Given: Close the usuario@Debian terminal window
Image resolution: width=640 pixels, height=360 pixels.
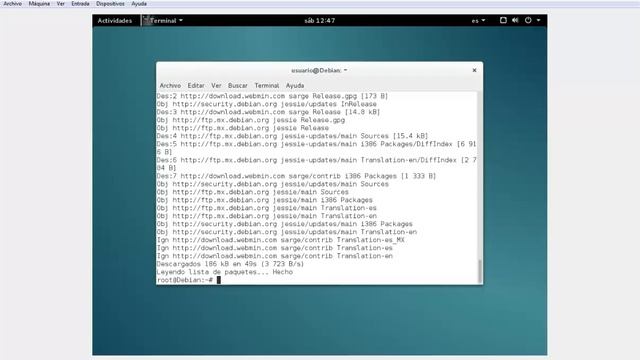Looking at the screenshot, I should (474, 70).
